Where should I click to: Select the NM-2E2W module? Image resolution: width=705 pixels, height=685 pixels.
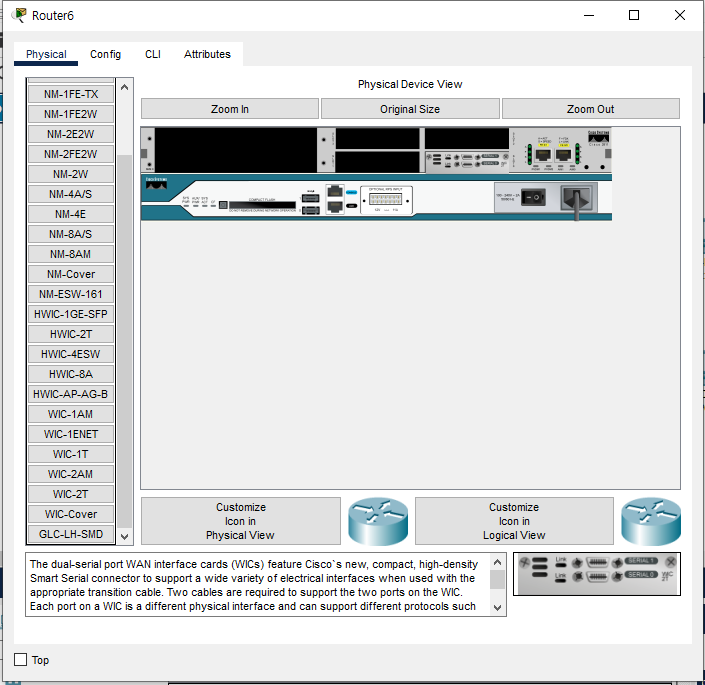point(71,134)
